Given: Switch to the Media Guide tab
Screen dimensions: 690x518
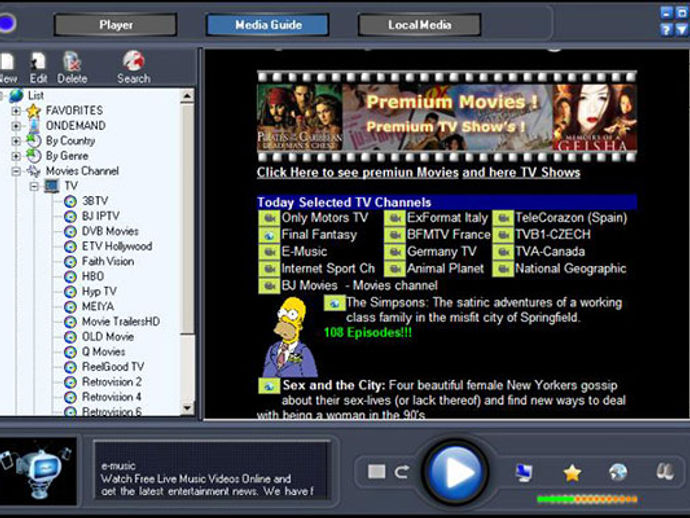Looking at the screenshot, I should tap(268, 25).
